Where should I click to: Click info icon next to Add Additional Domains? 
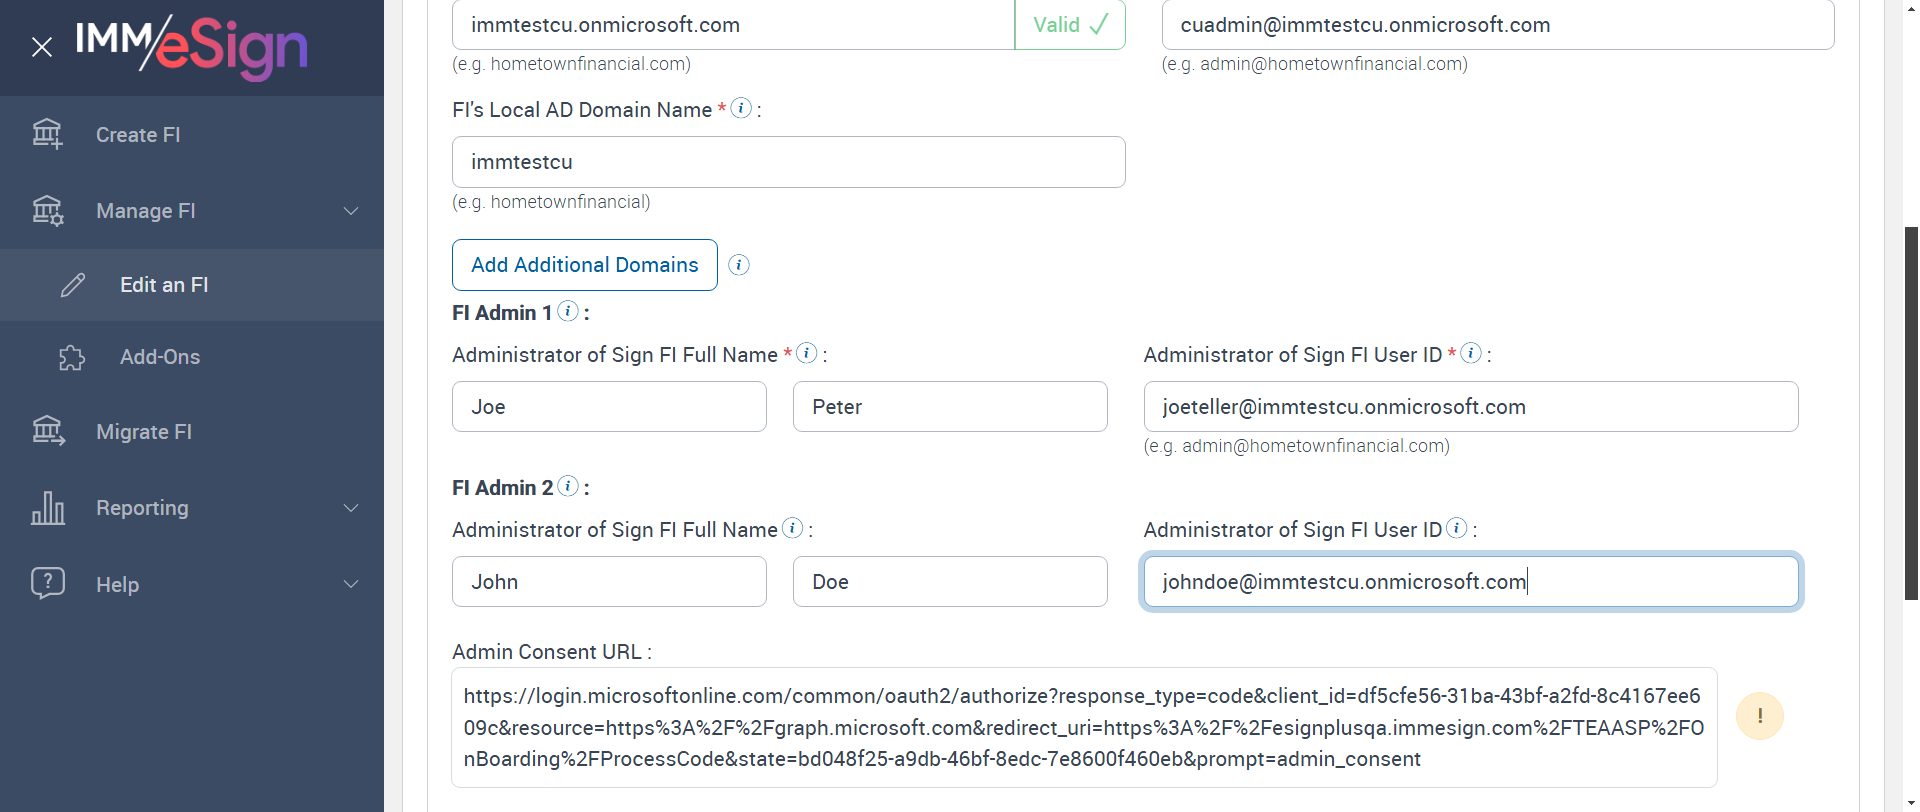739,265
